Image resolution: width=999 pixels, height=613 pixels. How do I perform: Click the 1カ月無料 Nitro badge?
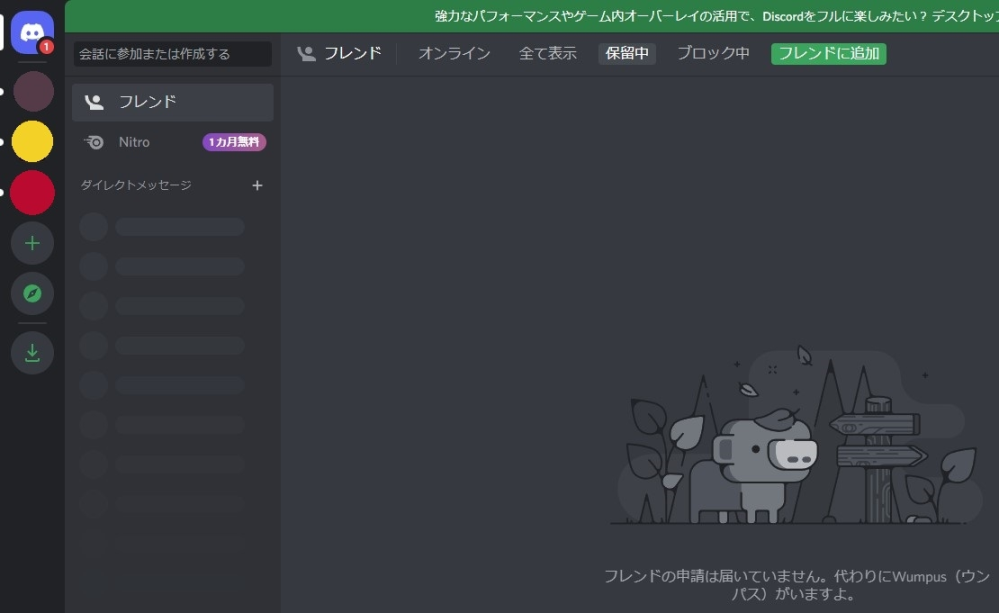click(x=234, y=142)
